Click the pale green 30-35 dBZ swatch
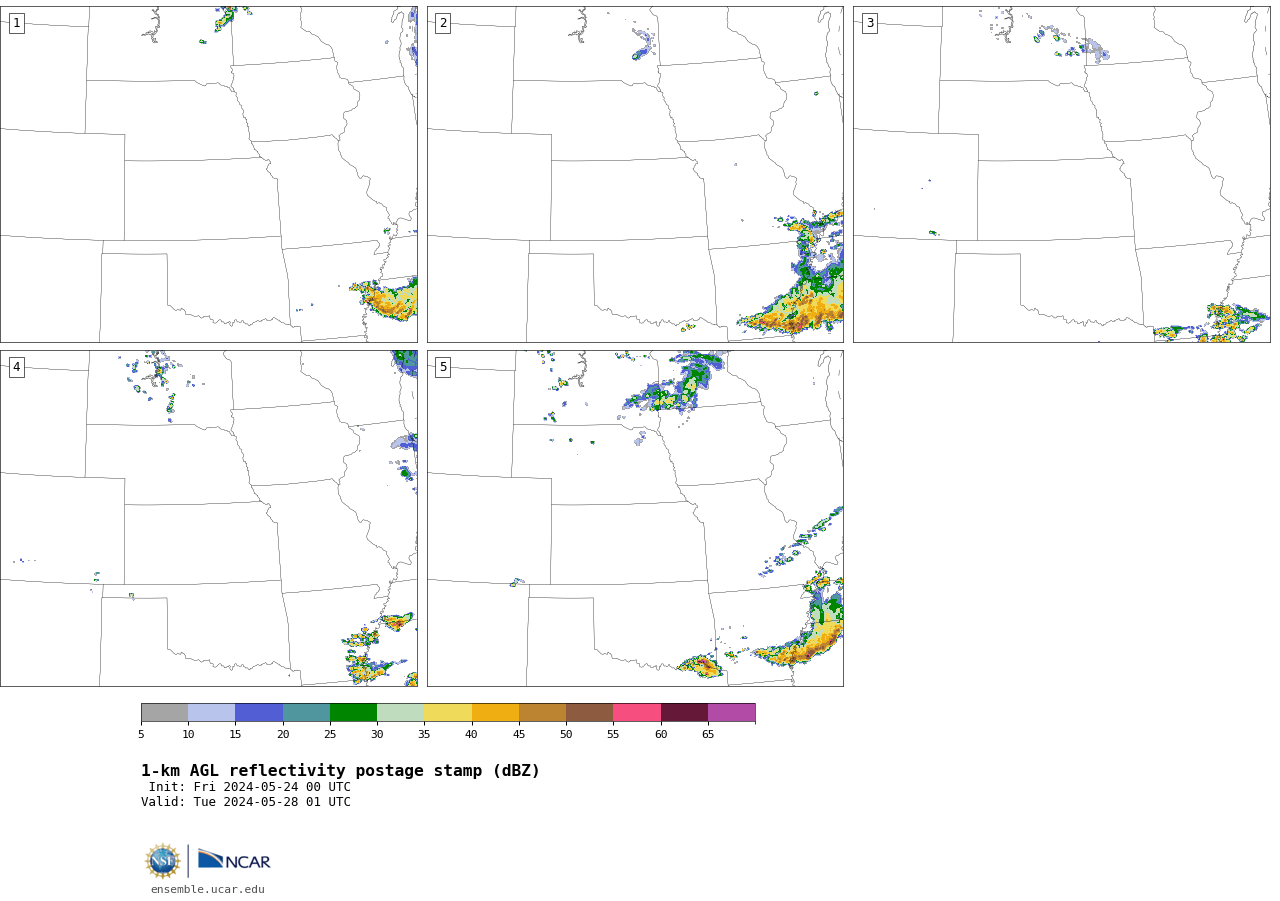 tap(400, 713)
